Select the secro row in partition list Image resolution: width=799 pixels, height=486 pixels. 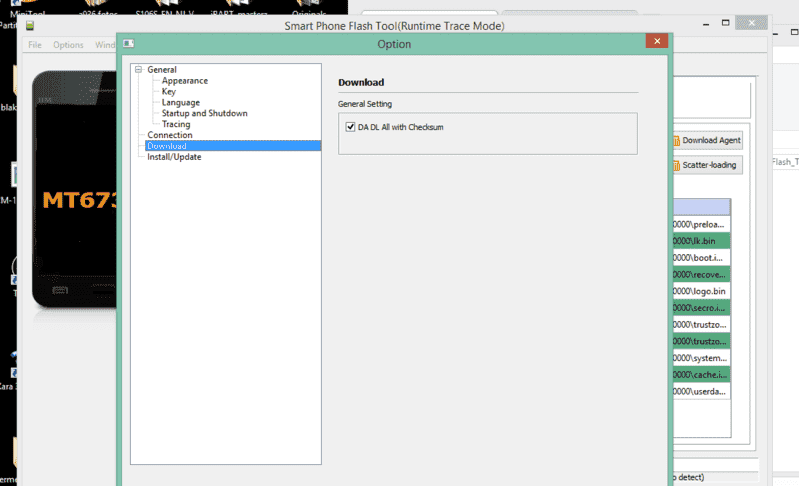coord(701,308)
